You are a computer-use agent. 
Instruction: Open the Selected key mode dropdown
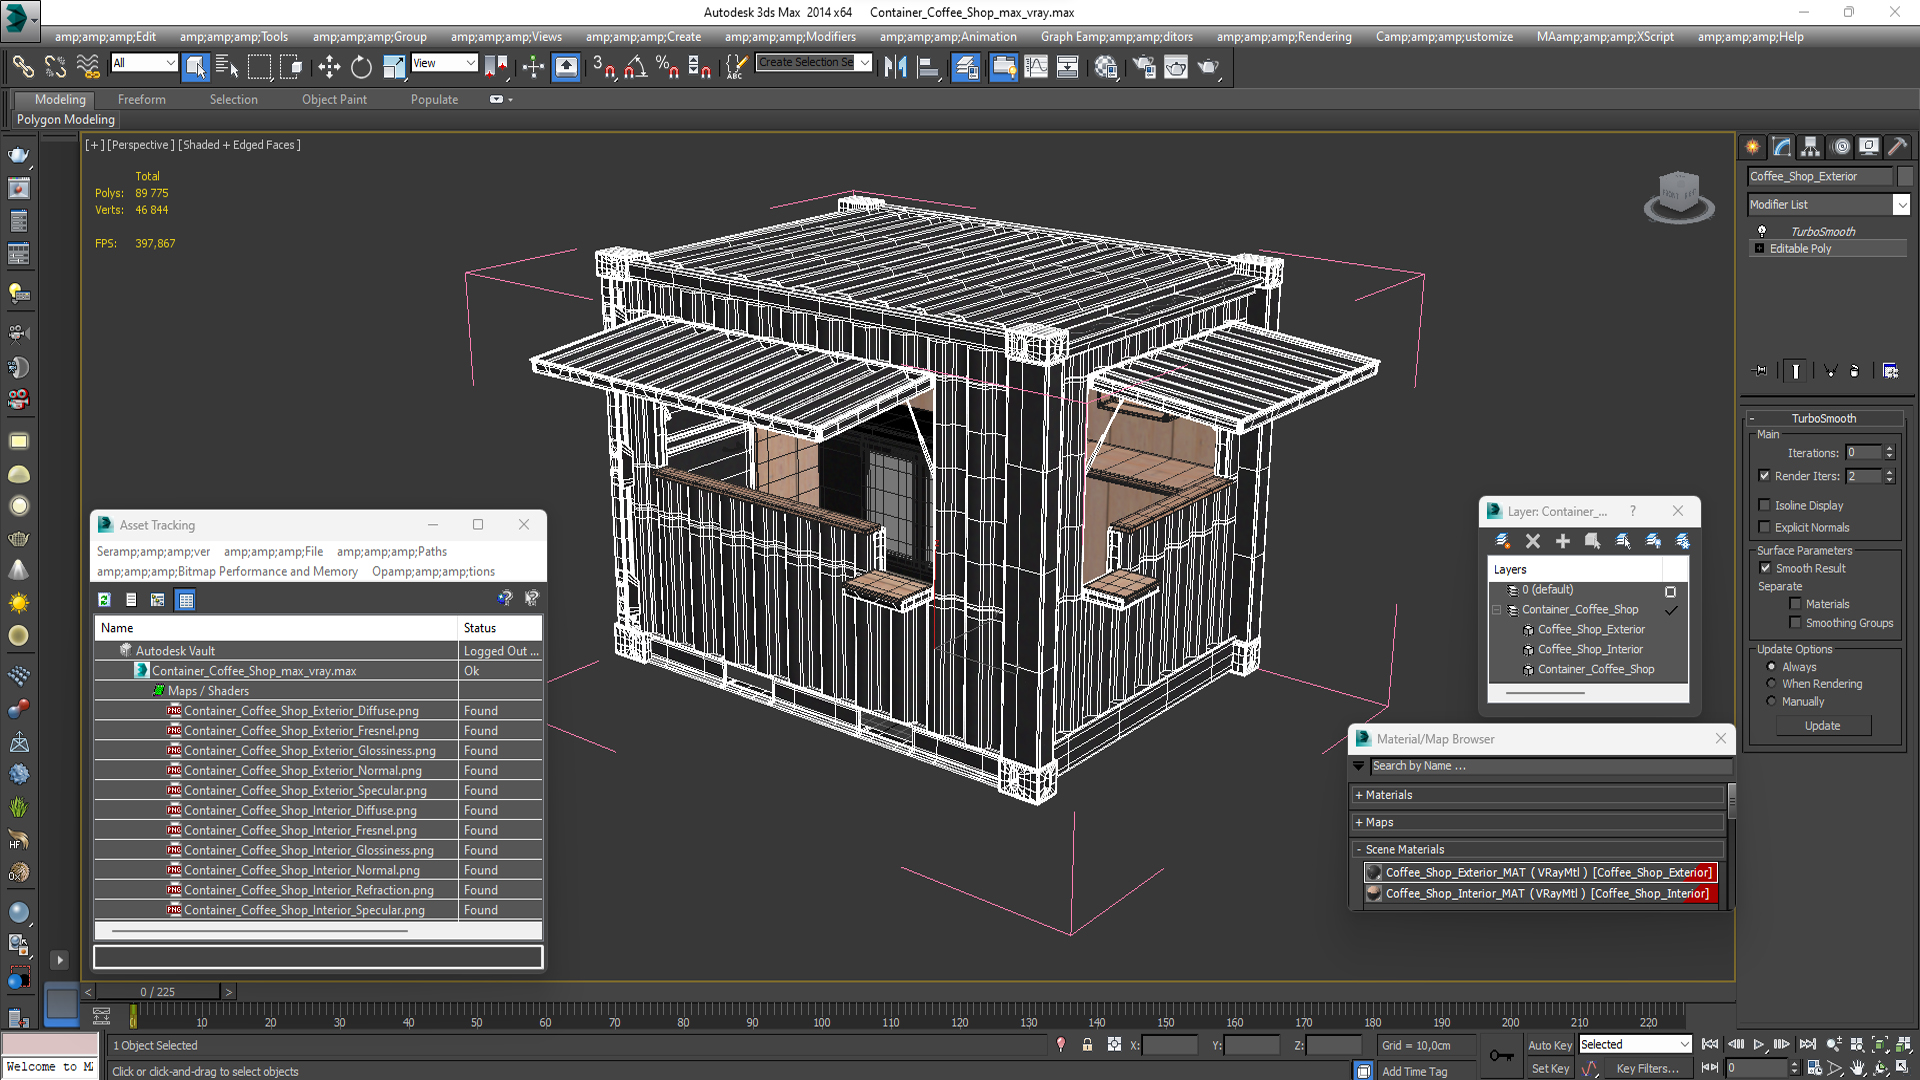click(x=1635, y=1044)
